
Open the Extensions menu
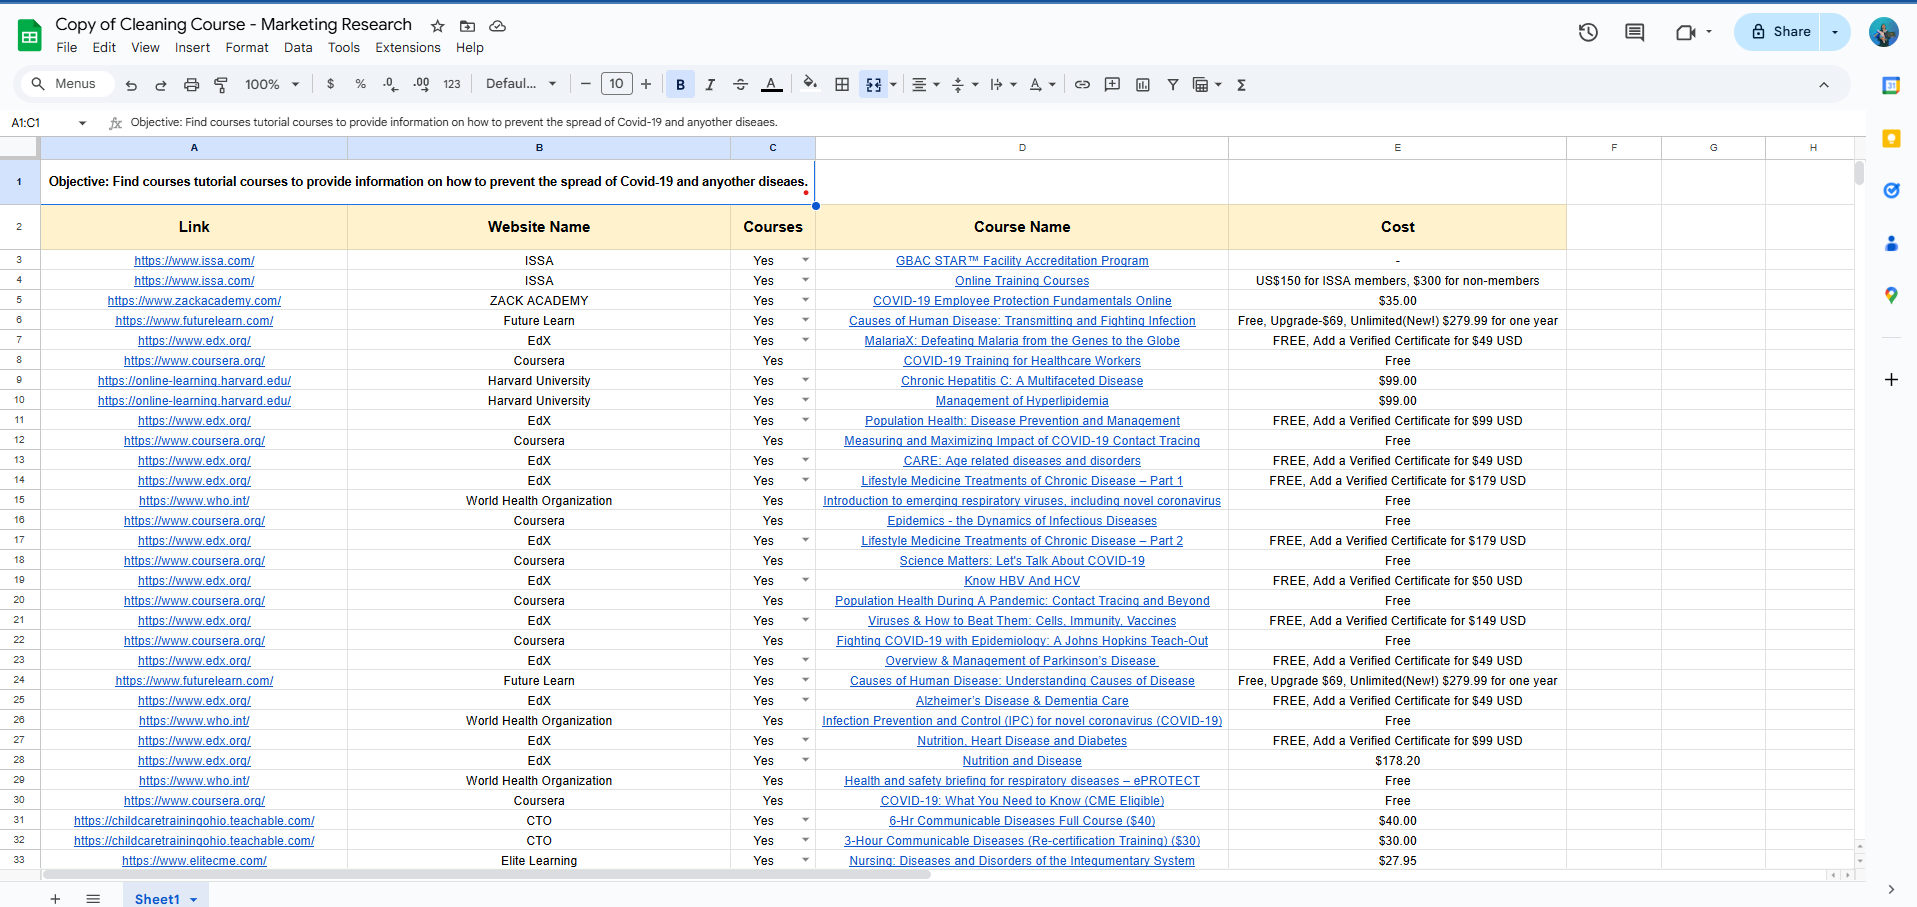(407, 47)
